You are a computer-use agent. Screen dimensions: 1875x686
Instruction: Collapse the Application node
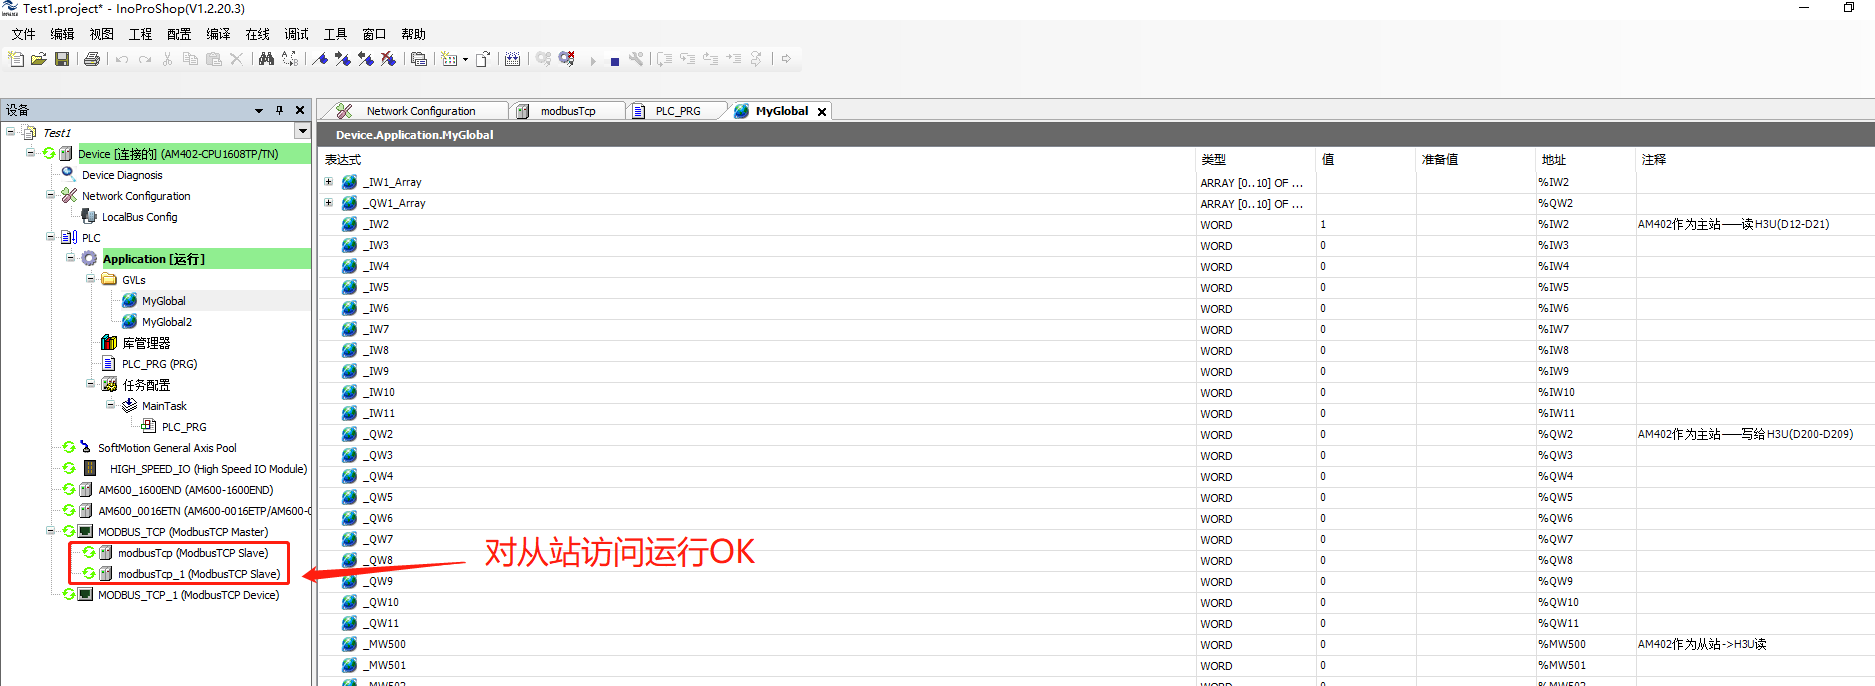[x=71, y=258]
